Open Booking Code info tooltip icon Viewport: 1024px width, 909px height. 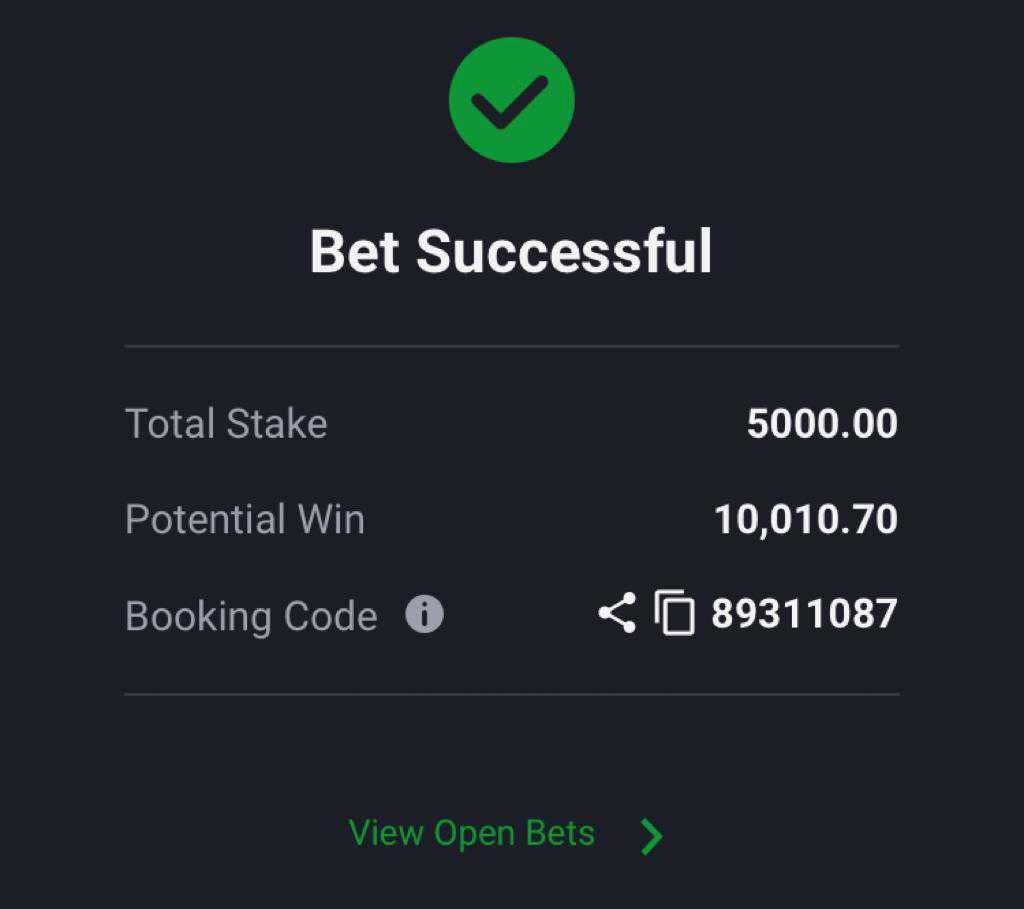click(x=424, y=614)
